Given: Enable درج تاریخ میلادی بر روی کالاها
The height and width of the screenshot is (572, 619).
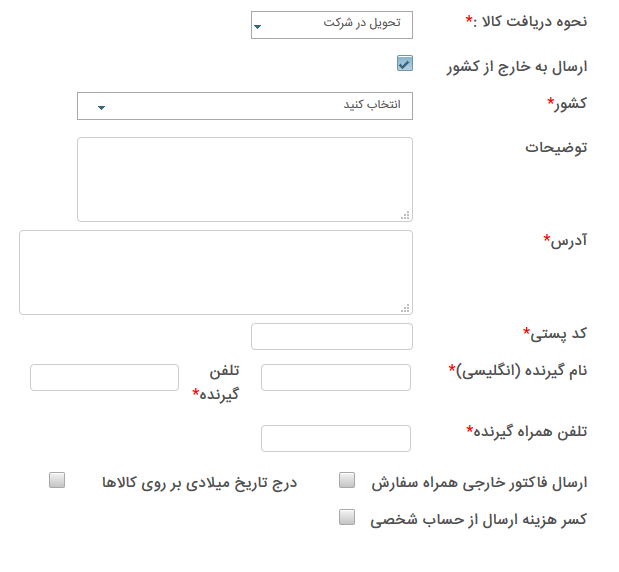Looking at the screenshot, I should click(x=57, y=480).
